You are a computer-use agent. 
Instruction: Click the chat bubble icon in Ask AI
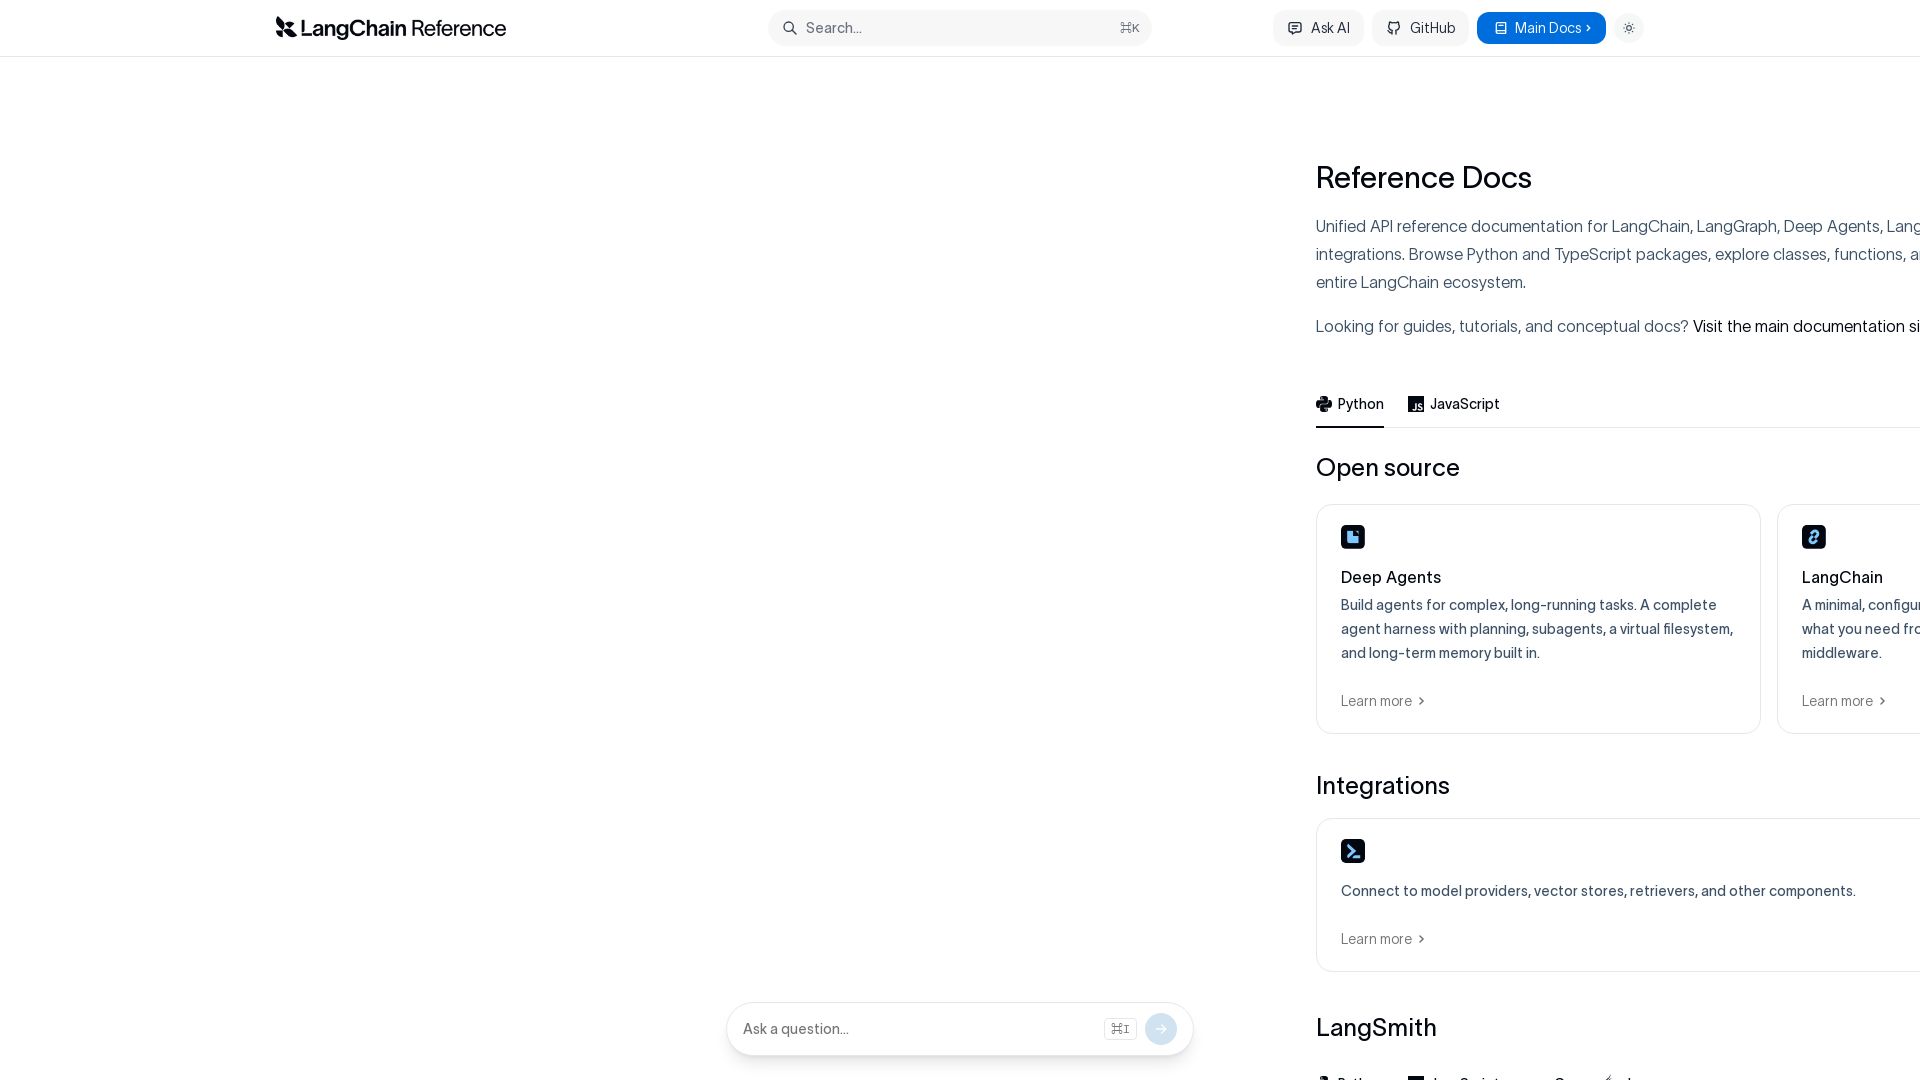pos(1295,28)
